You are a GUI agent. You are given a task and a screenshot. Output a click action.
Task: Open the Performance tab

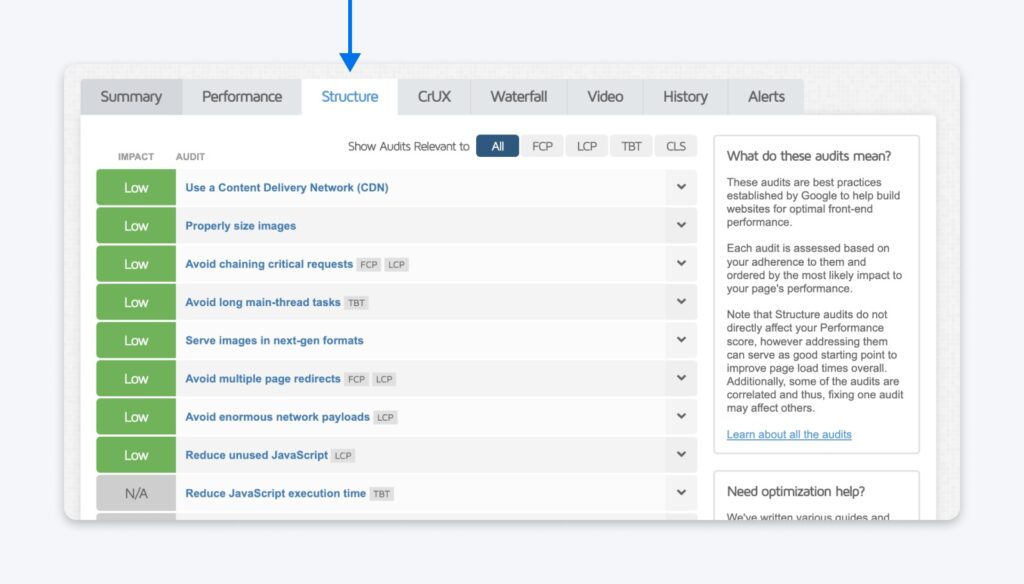tap(241, 96)
